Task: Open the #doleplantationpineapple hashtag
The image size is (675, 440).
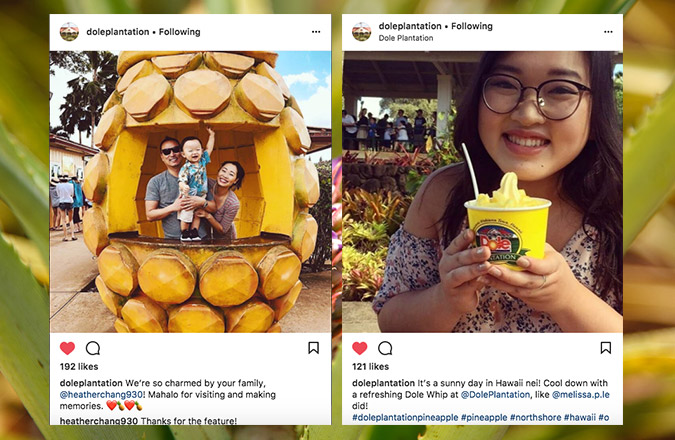Action: pyautogui.click(x=405, y=418)
